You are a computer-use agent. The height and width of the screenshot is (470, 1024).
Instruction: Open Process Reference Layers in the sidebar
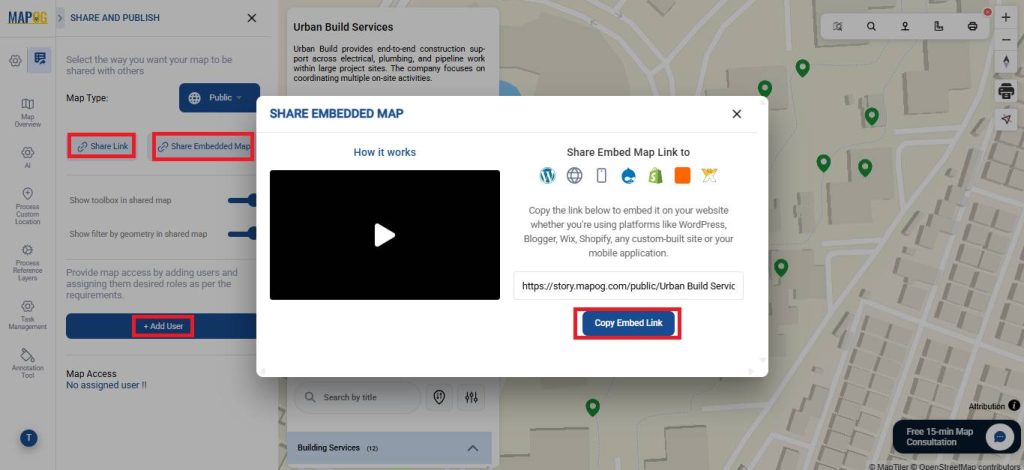(x=27, y=262)
